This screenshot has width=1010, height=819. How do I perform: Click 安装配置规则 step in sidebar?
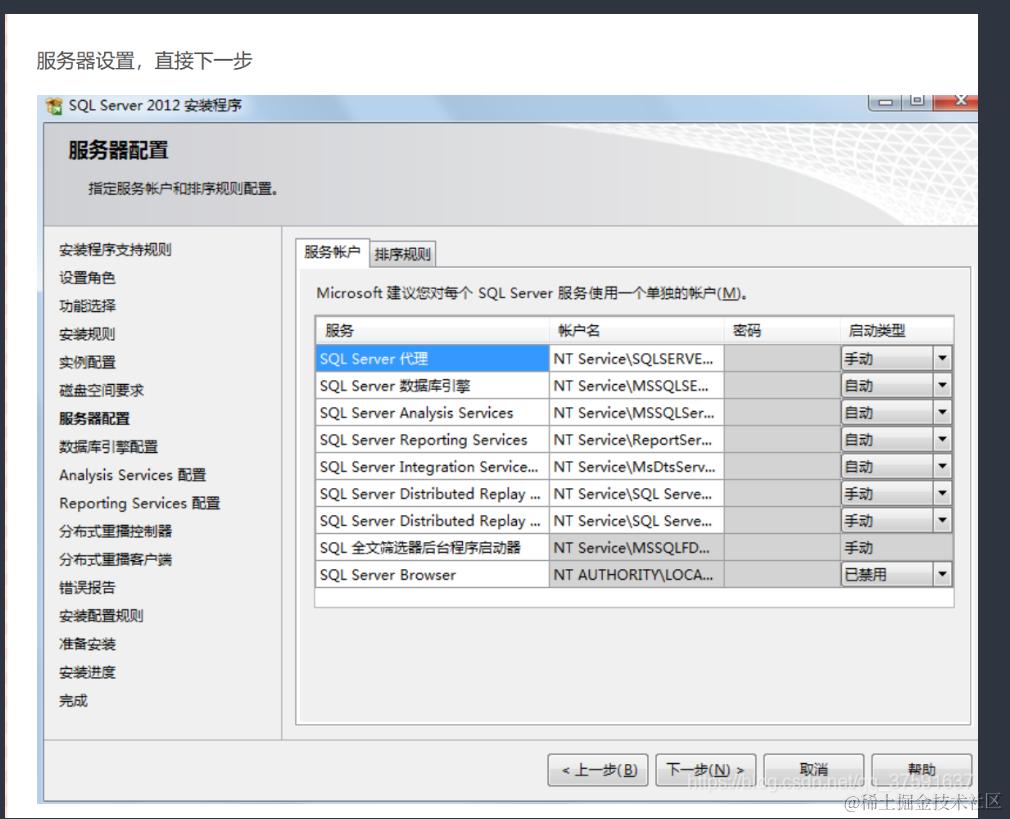pyautogui.click(x=101, y=616)
